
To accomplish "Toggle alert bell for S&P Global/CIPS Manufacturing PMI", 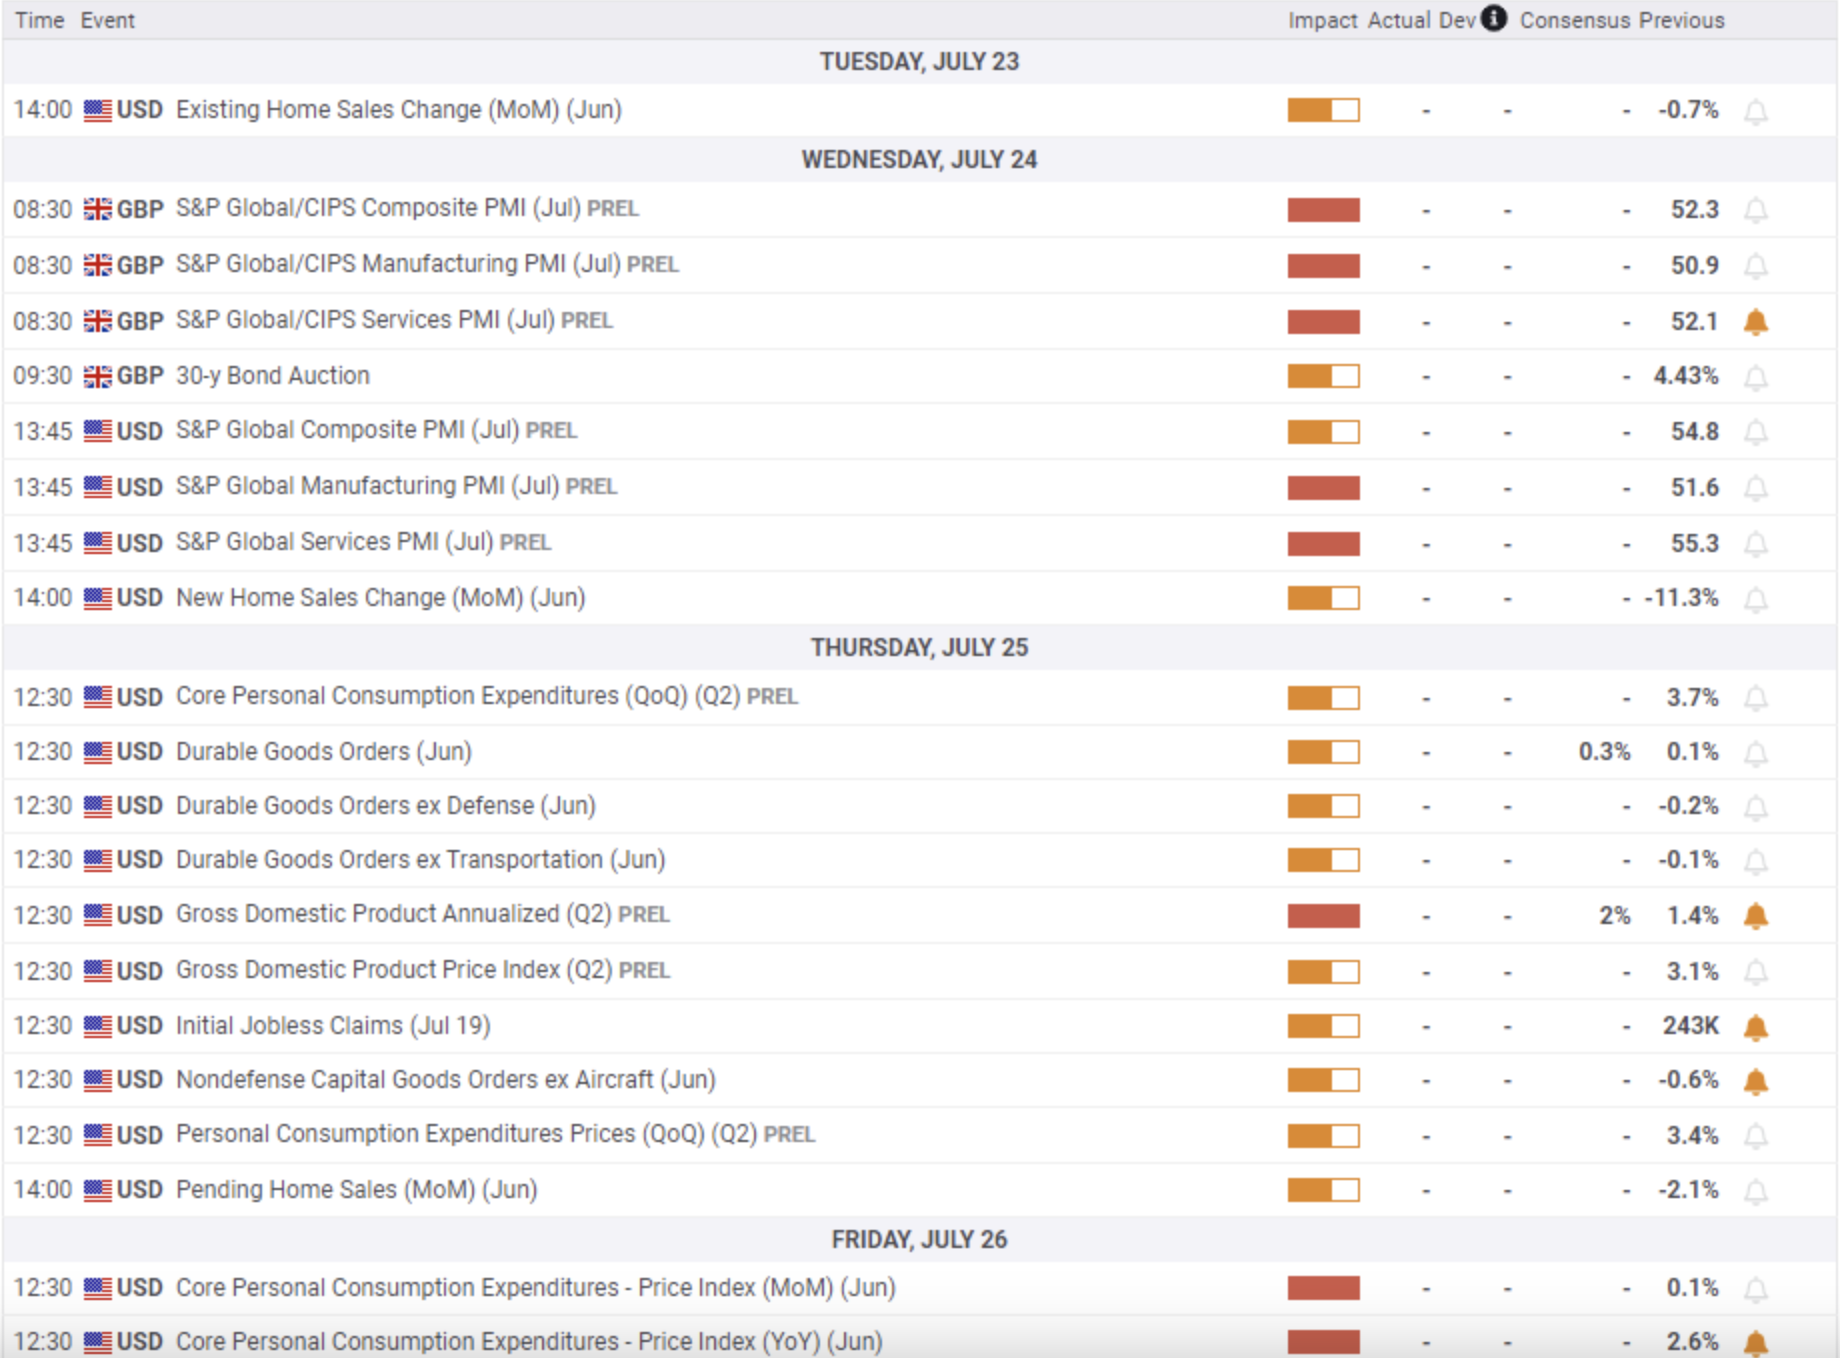I will pos(1756,266).
